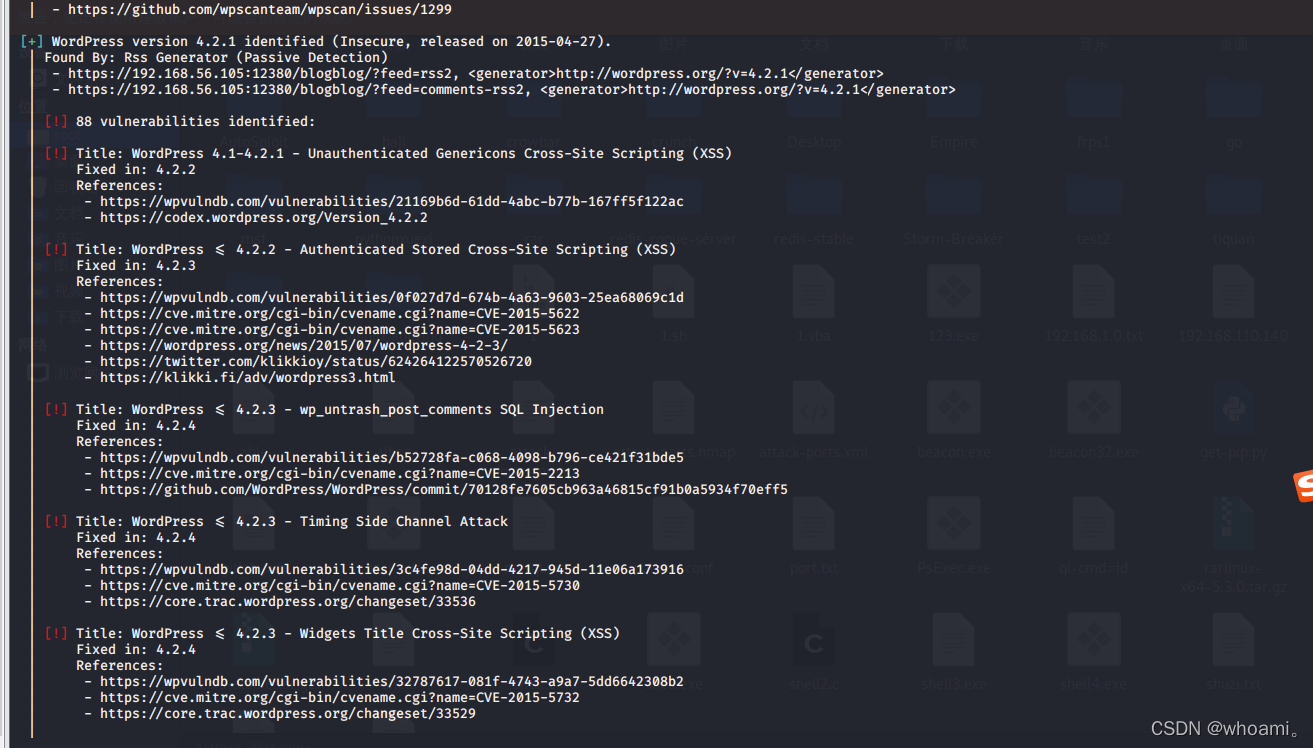Open the wpscan issues/1299 GitHub link

coord(260,9)
